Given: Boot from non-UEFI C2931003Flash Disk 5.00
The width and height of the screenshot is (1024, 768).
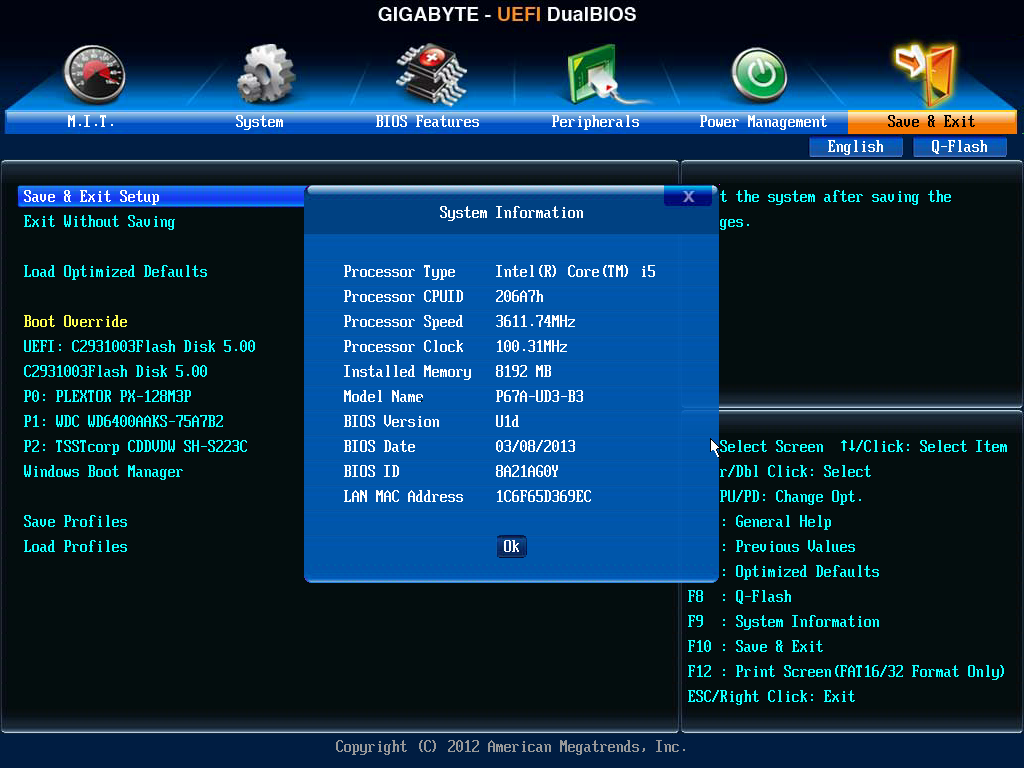Looking at the screenshot, I should (116, 372).
